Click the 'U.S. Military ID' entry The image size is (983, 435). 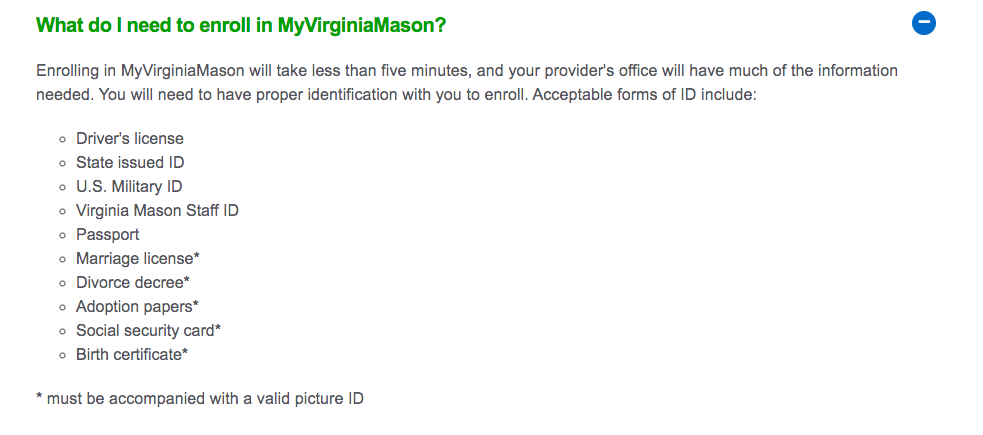[129, 186]
